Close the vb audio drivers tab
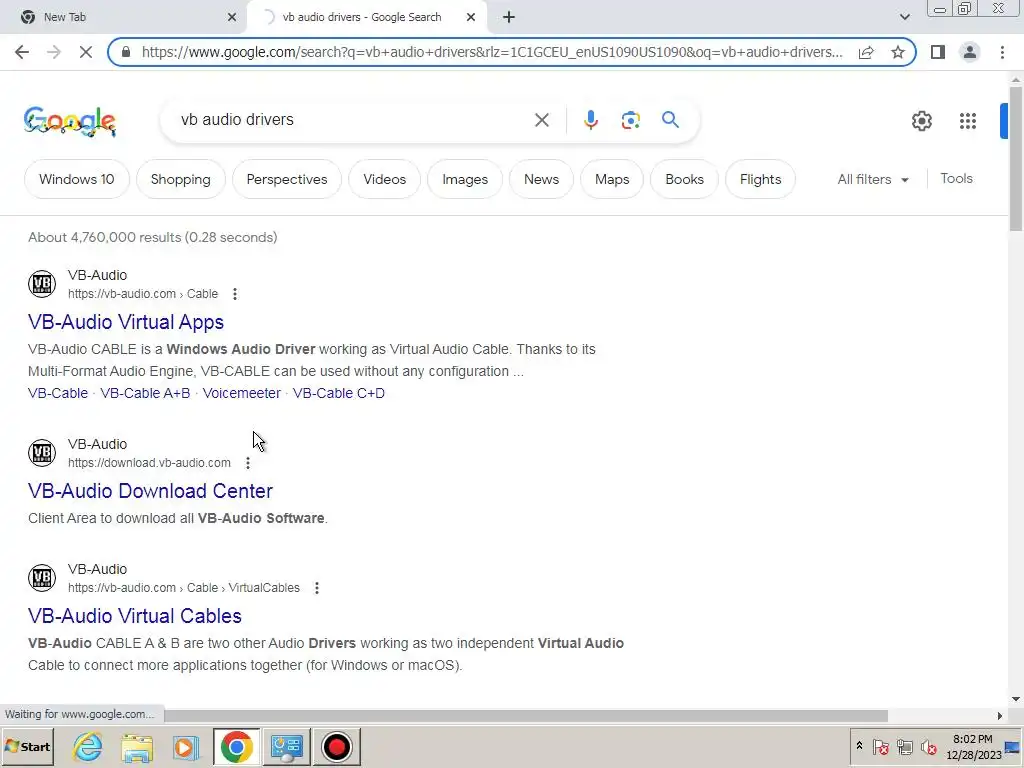This screenshot has width=1024, height=768. (471, 17)
